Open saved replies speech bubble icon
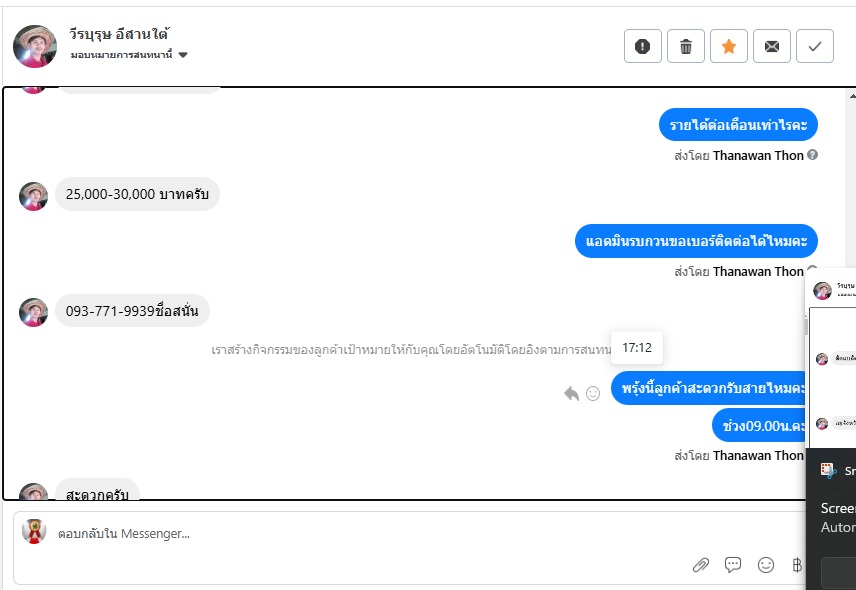Viewport: 856px width, 590px height. [733, 565]
